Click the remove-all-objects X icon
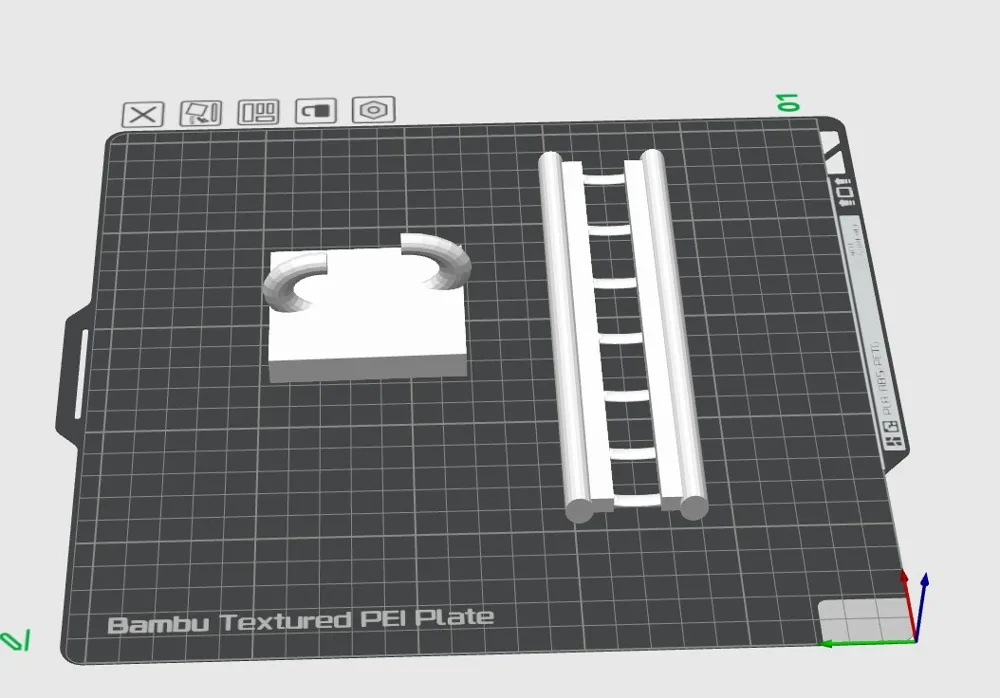Viewport: 1000px width, 698px height. point(142,114)
